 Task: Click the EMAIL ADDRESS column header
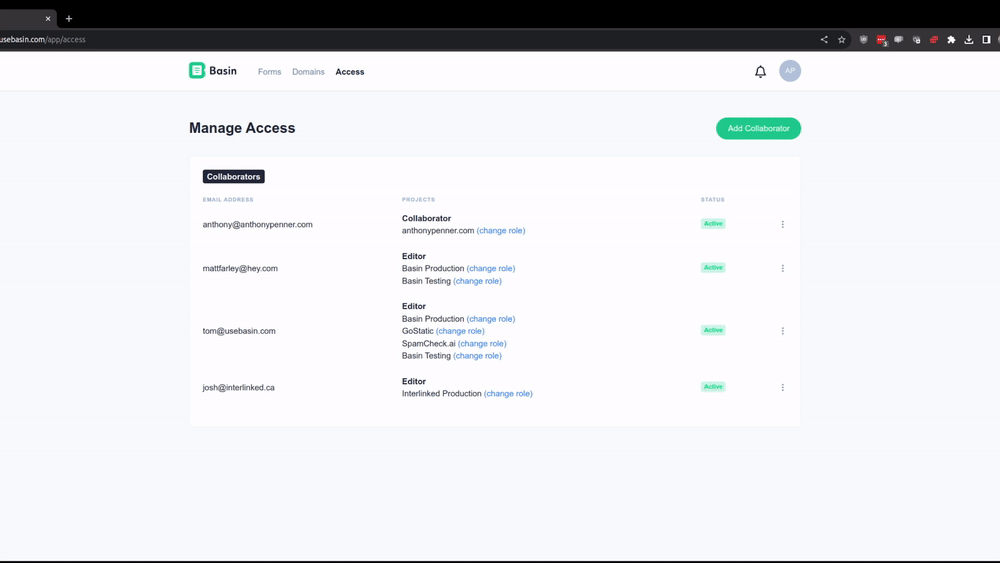point(228,200)
